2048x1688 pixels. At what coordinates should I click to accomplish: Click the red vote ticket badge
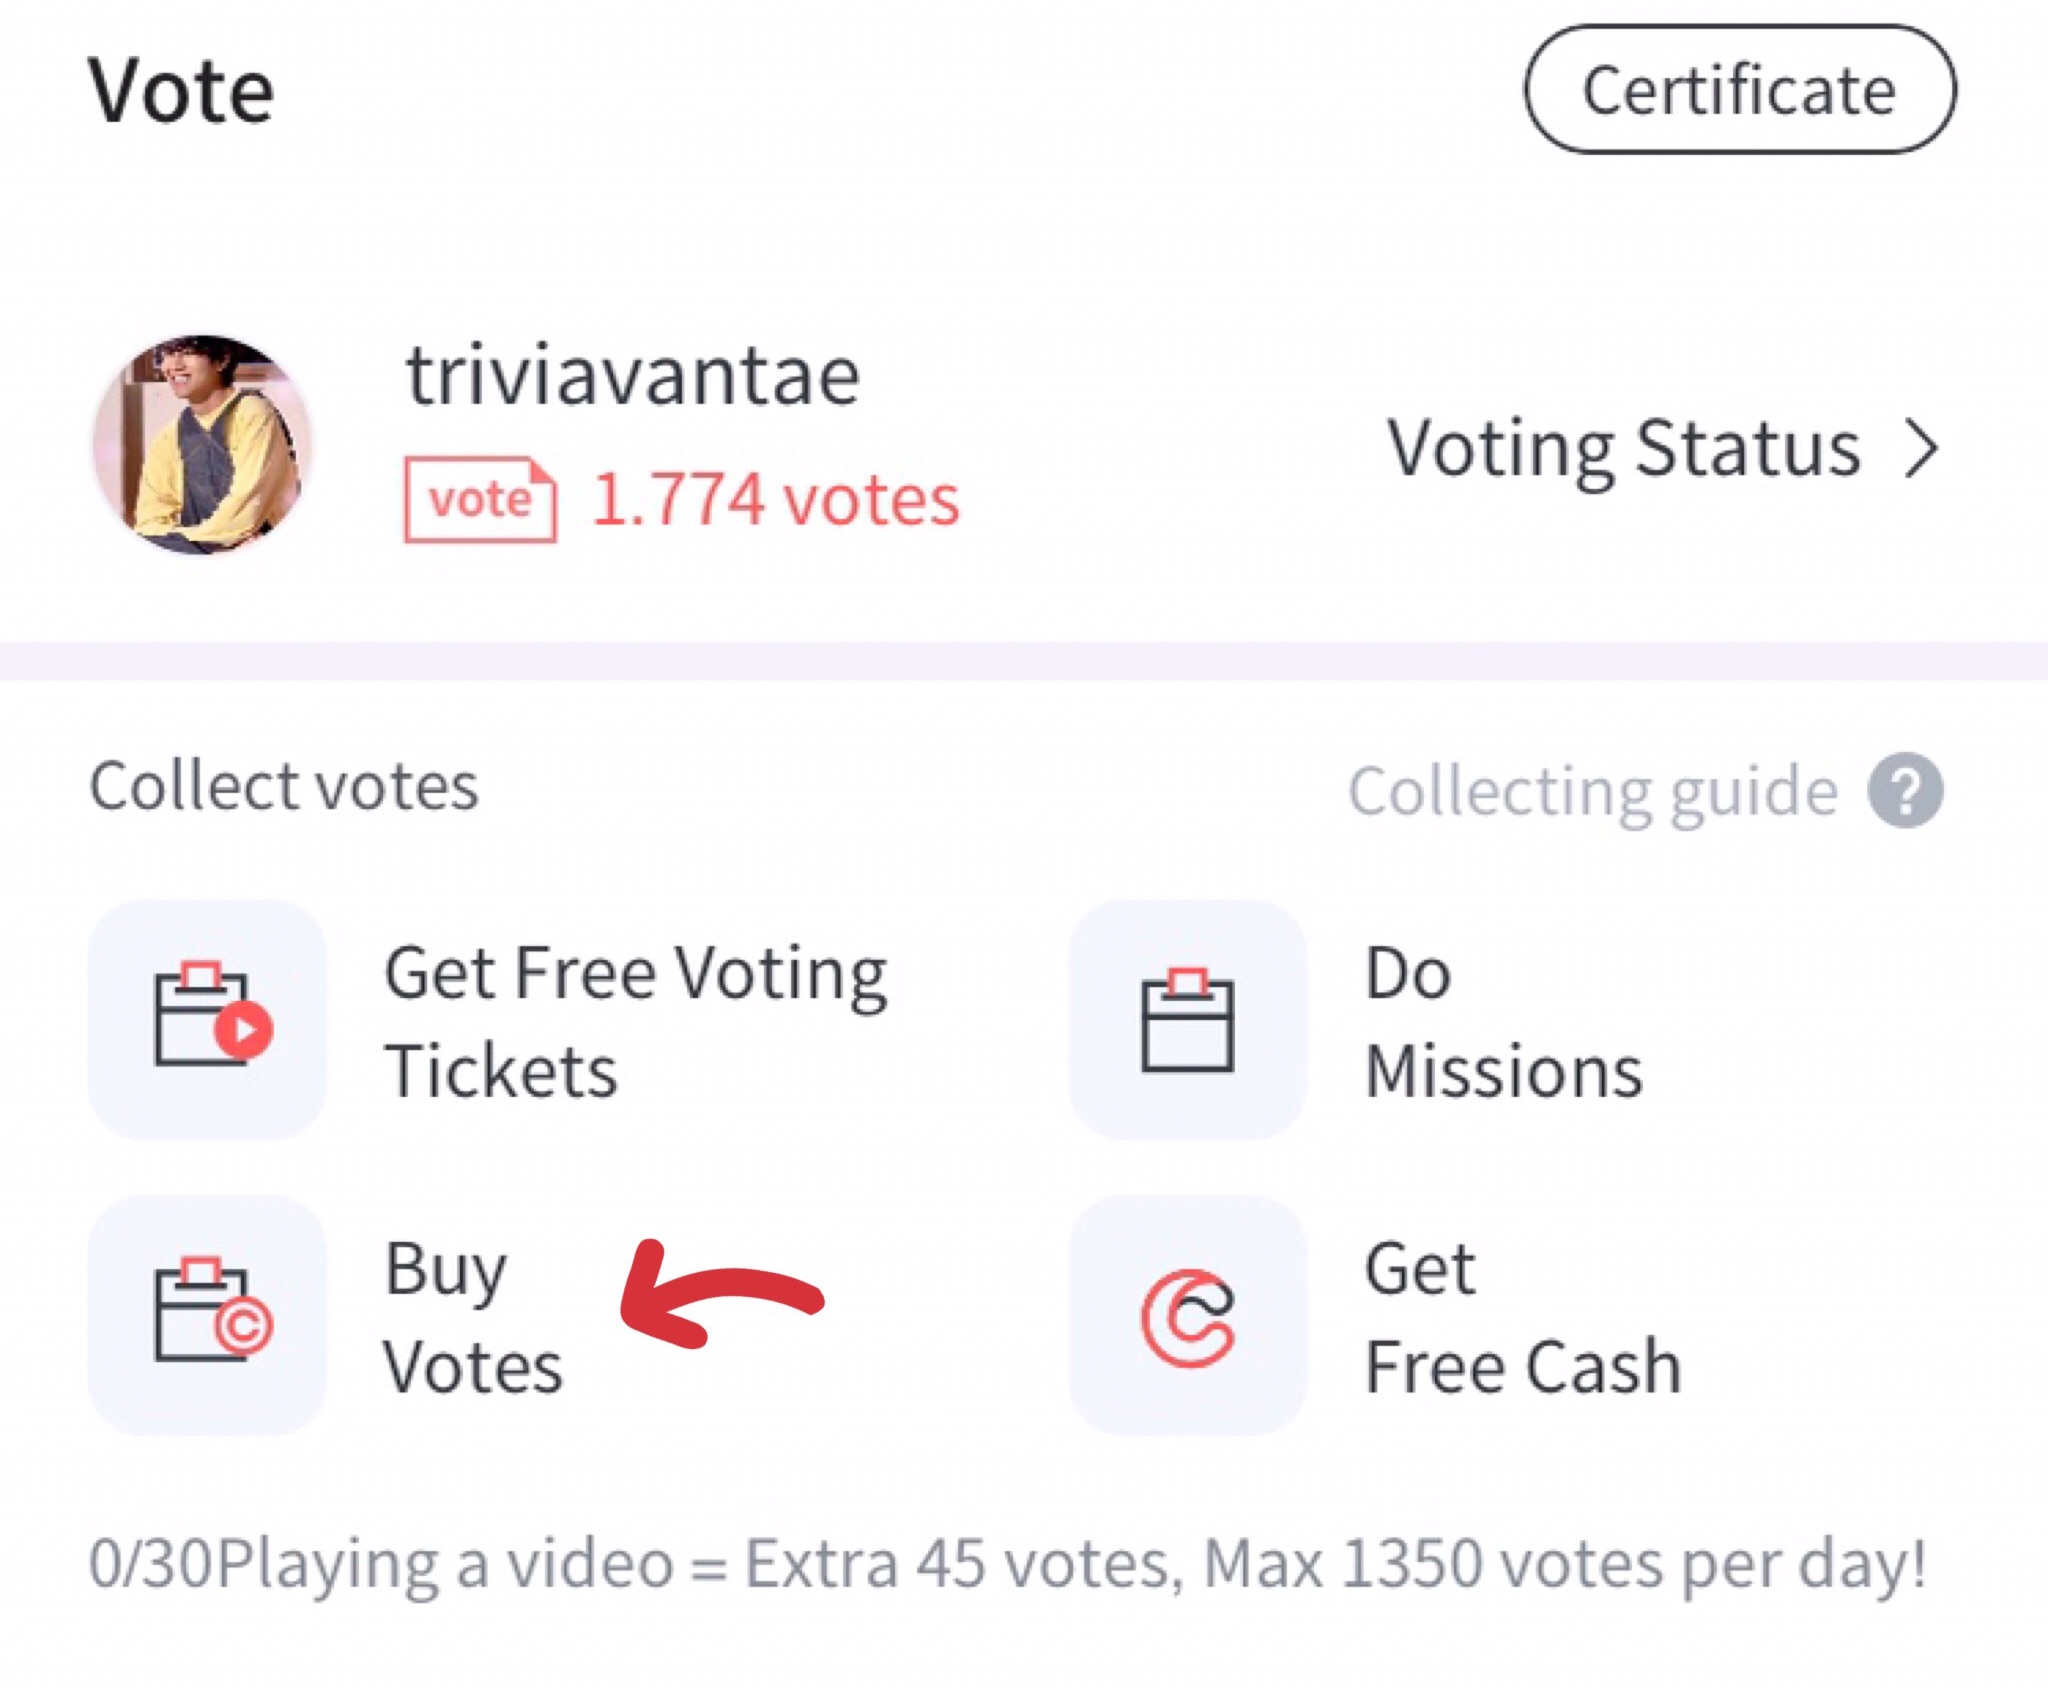(x=478, y=498)
